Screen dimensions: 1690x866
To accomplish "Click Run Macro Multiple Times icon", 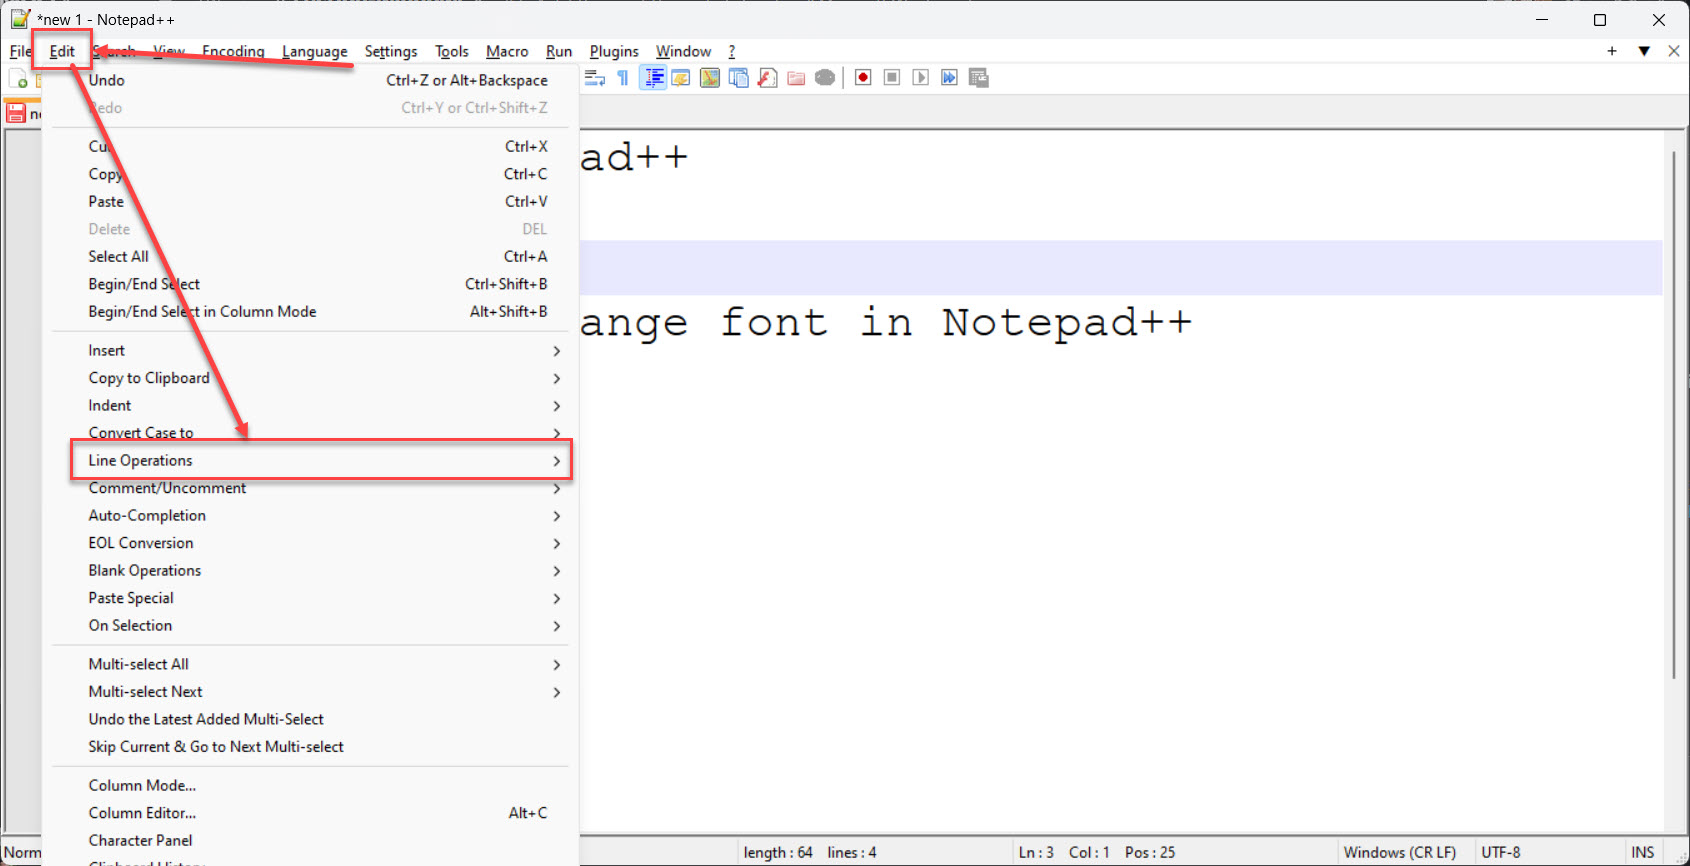I will pyautogui.click(x=949, y=78).
